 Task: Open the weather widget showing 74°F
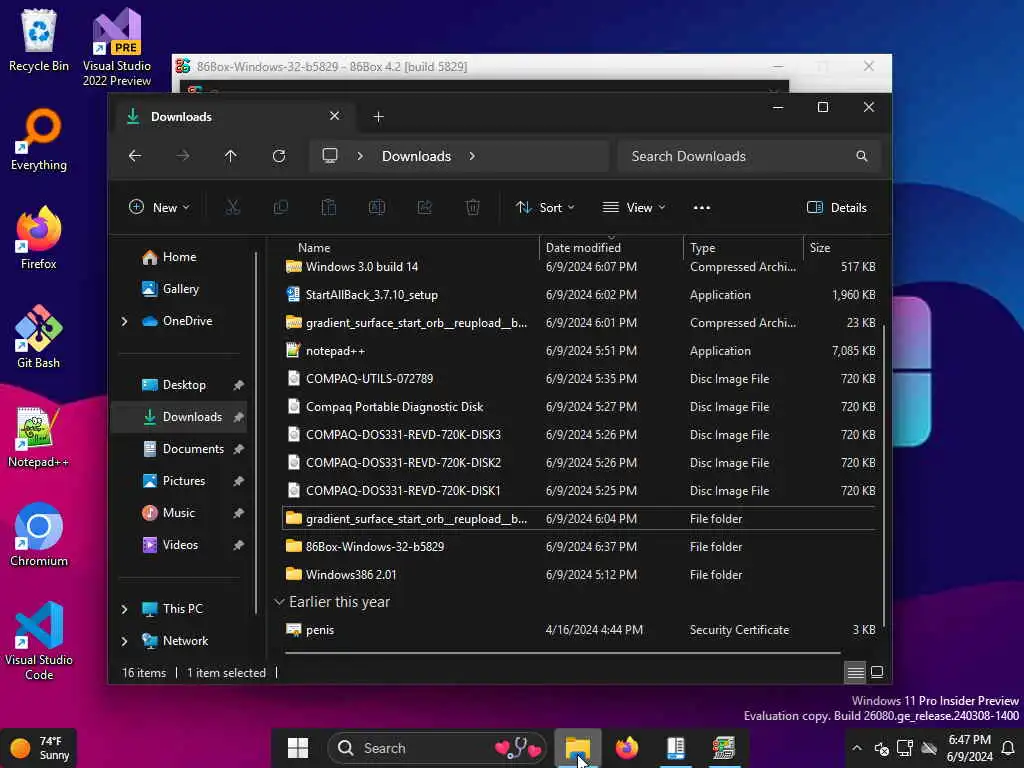click(39, 748)
